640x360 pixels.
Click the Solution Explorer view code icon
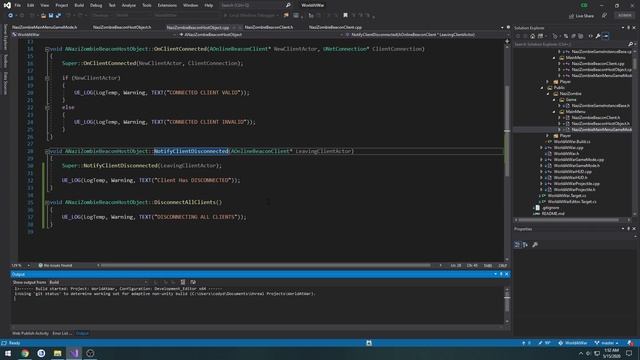coord(590,36)
